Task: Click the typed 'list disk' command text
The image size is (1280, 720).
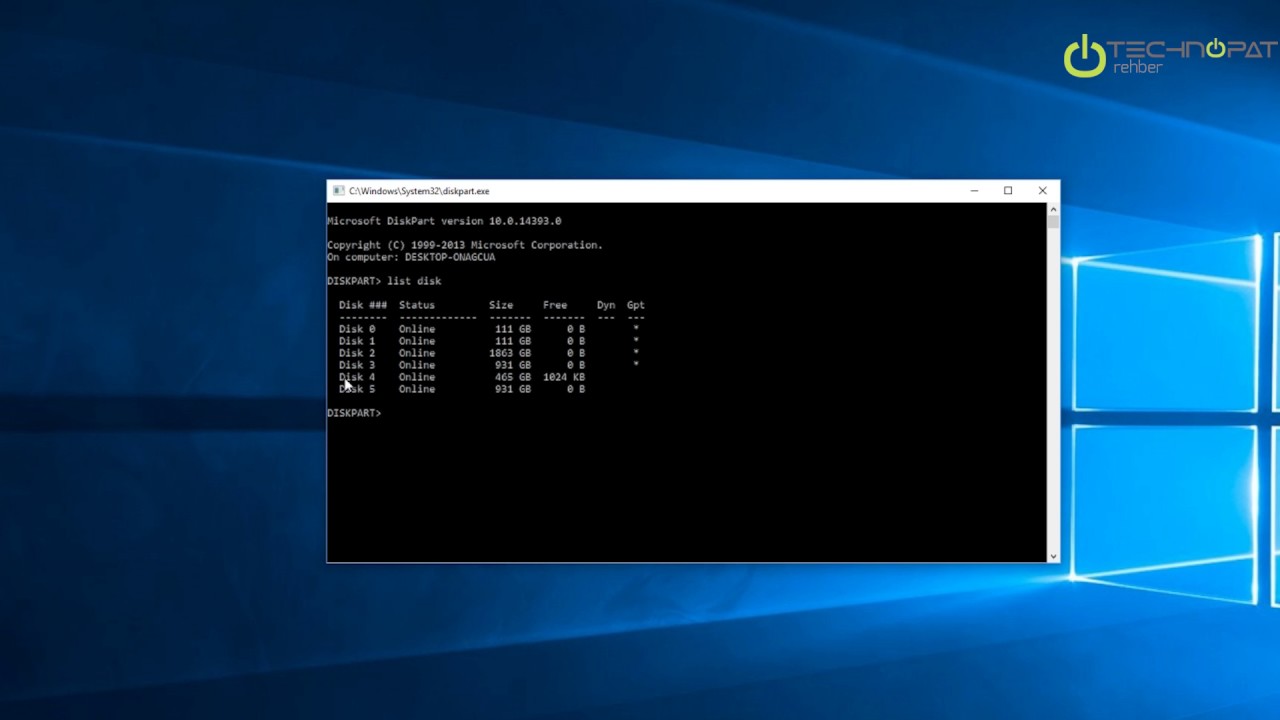Action: pos(414,281)
